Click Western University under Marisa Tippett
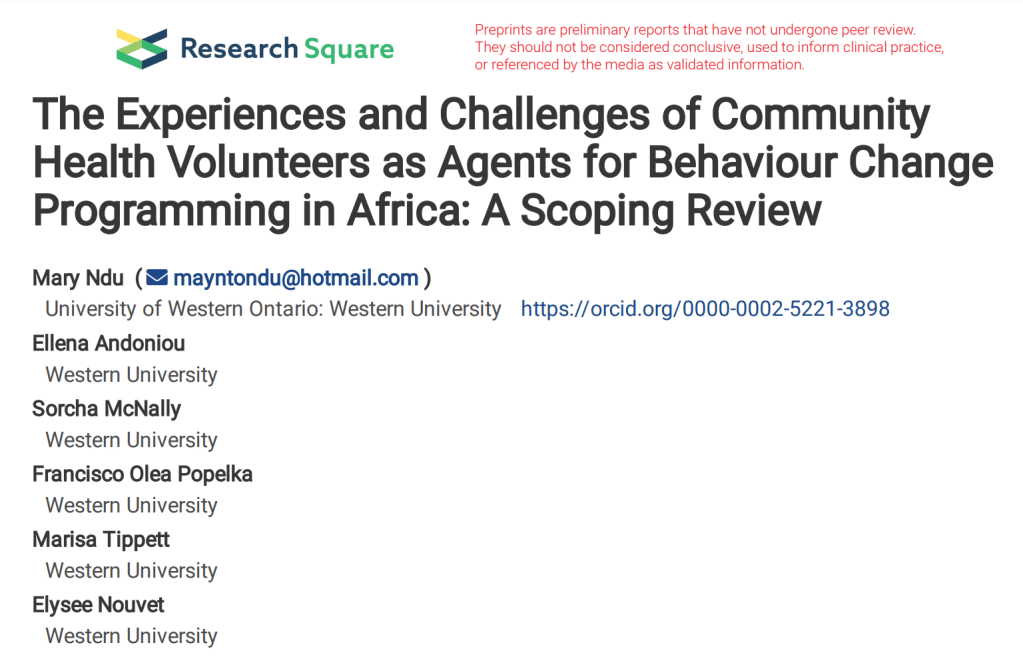 coord(131,571)
